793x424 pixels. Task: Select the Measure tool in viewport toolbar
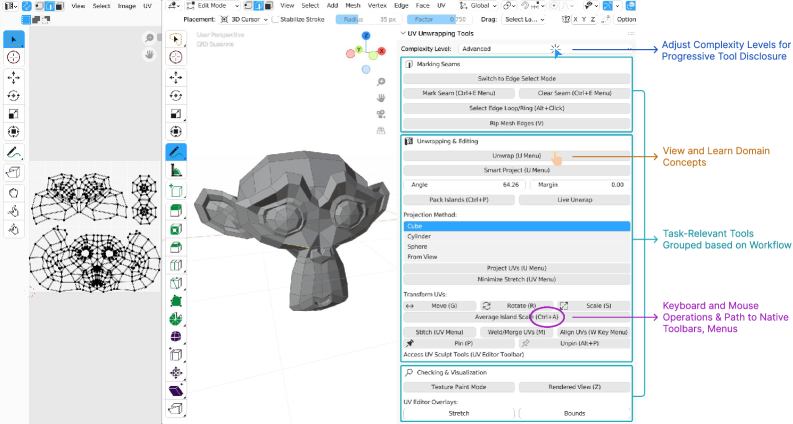[176, 171]
